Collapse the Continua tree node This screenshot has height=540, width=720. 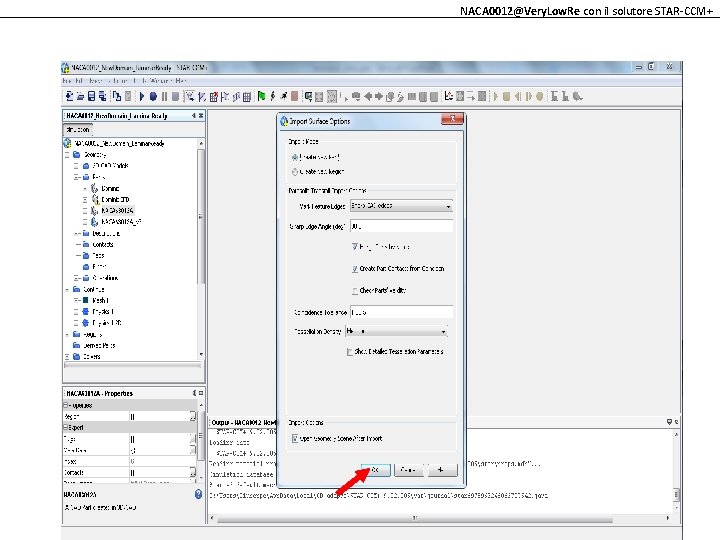[x=68, y=289]
